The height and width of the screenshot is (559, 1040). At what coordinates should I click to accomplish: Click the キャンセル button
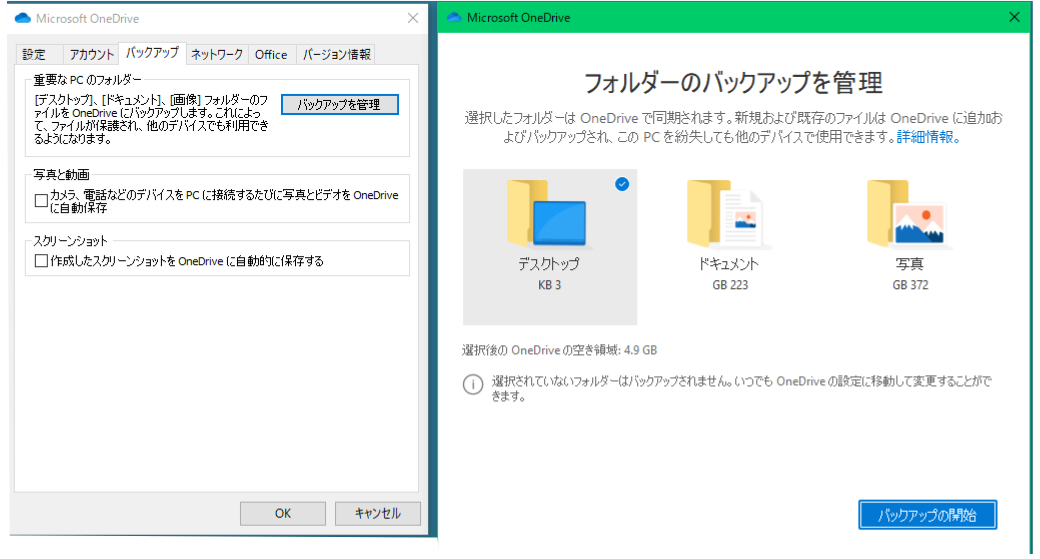coord(377,513)
